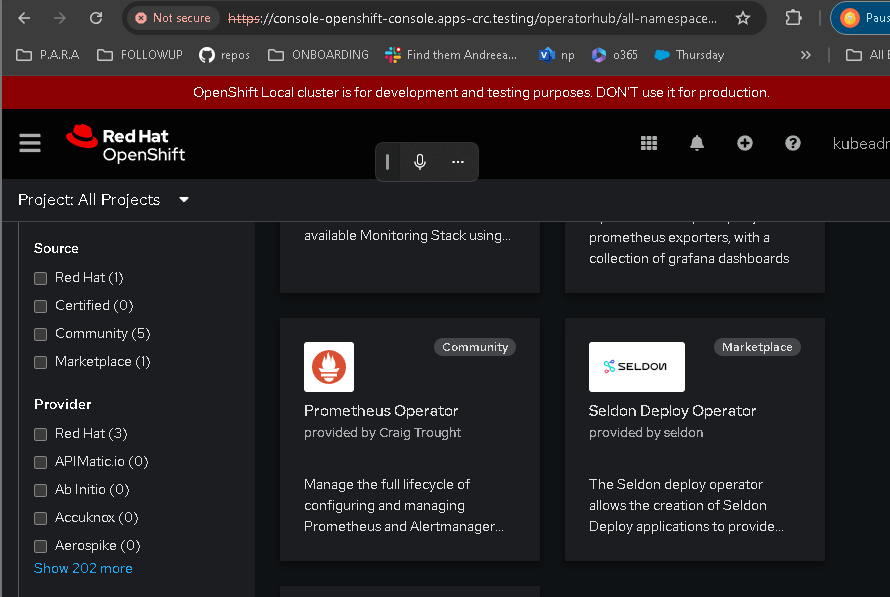This screenshot has height=597, width=890.
Task: Click the 'provided by seldon' text
Action: point(646,432)
